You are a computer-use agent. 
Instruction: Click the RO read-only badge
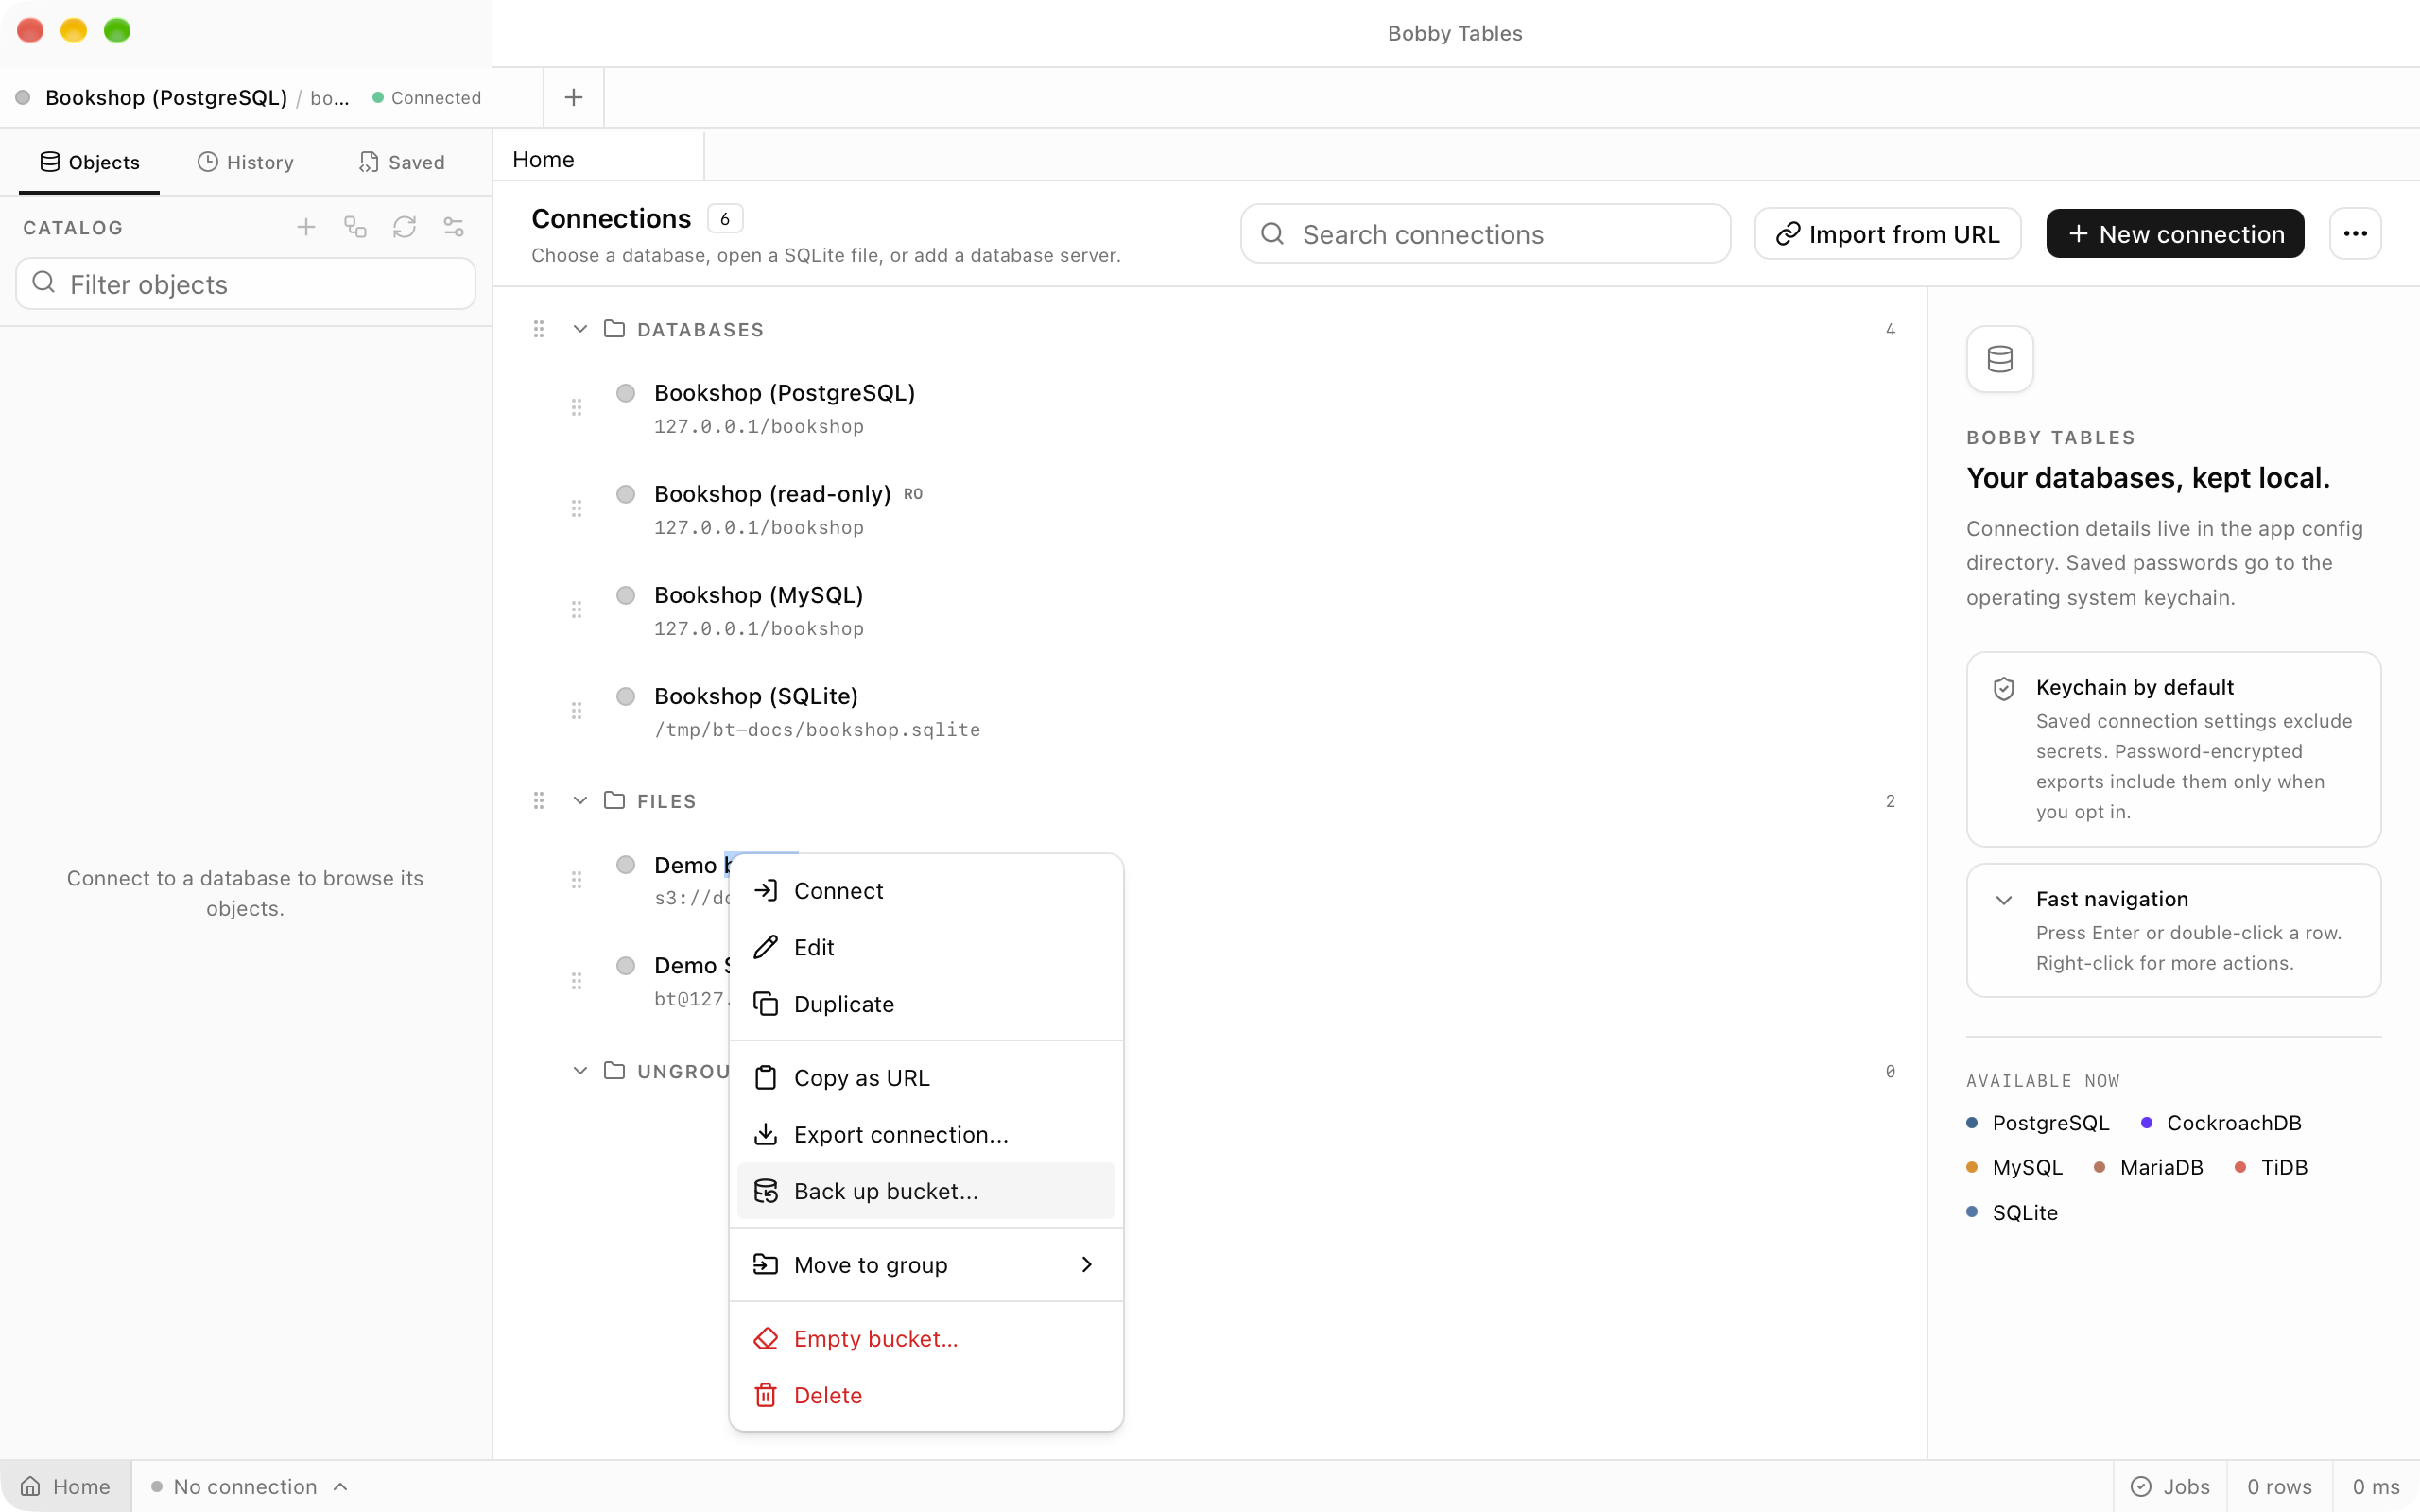point(913,494)
